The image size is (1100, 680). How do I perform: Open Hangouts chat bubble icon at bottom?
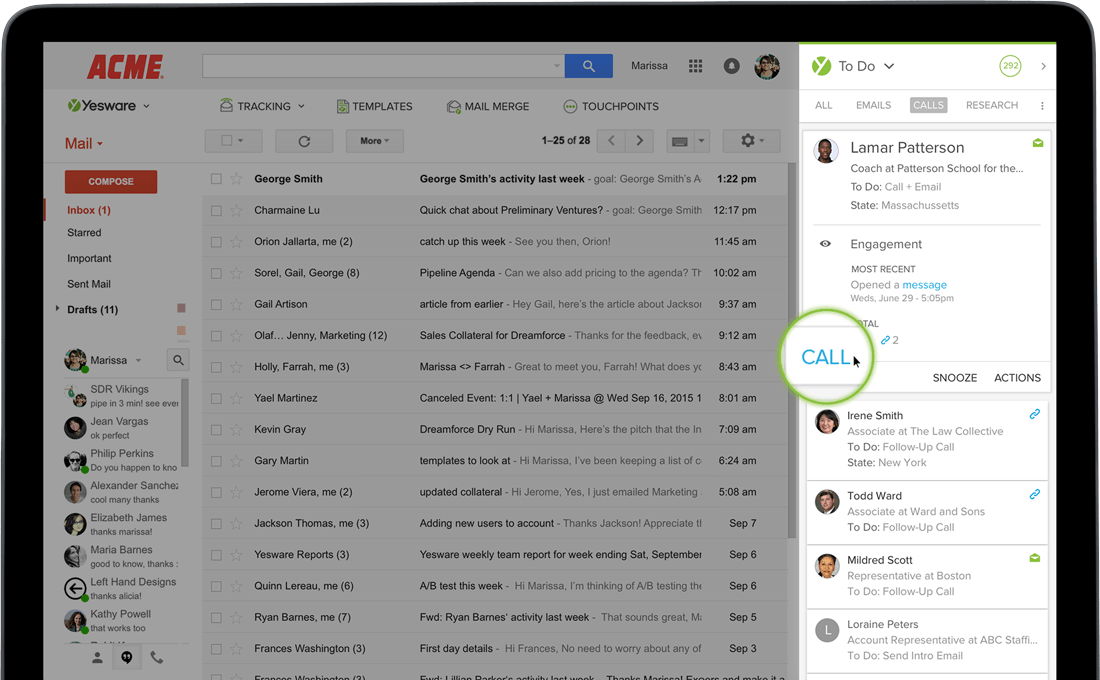coord(127,658)
